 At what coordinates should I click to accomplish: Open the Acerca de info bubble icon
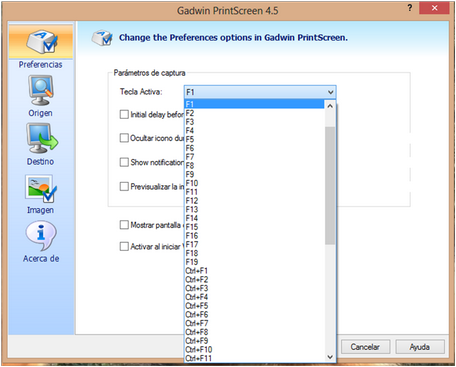41,236
